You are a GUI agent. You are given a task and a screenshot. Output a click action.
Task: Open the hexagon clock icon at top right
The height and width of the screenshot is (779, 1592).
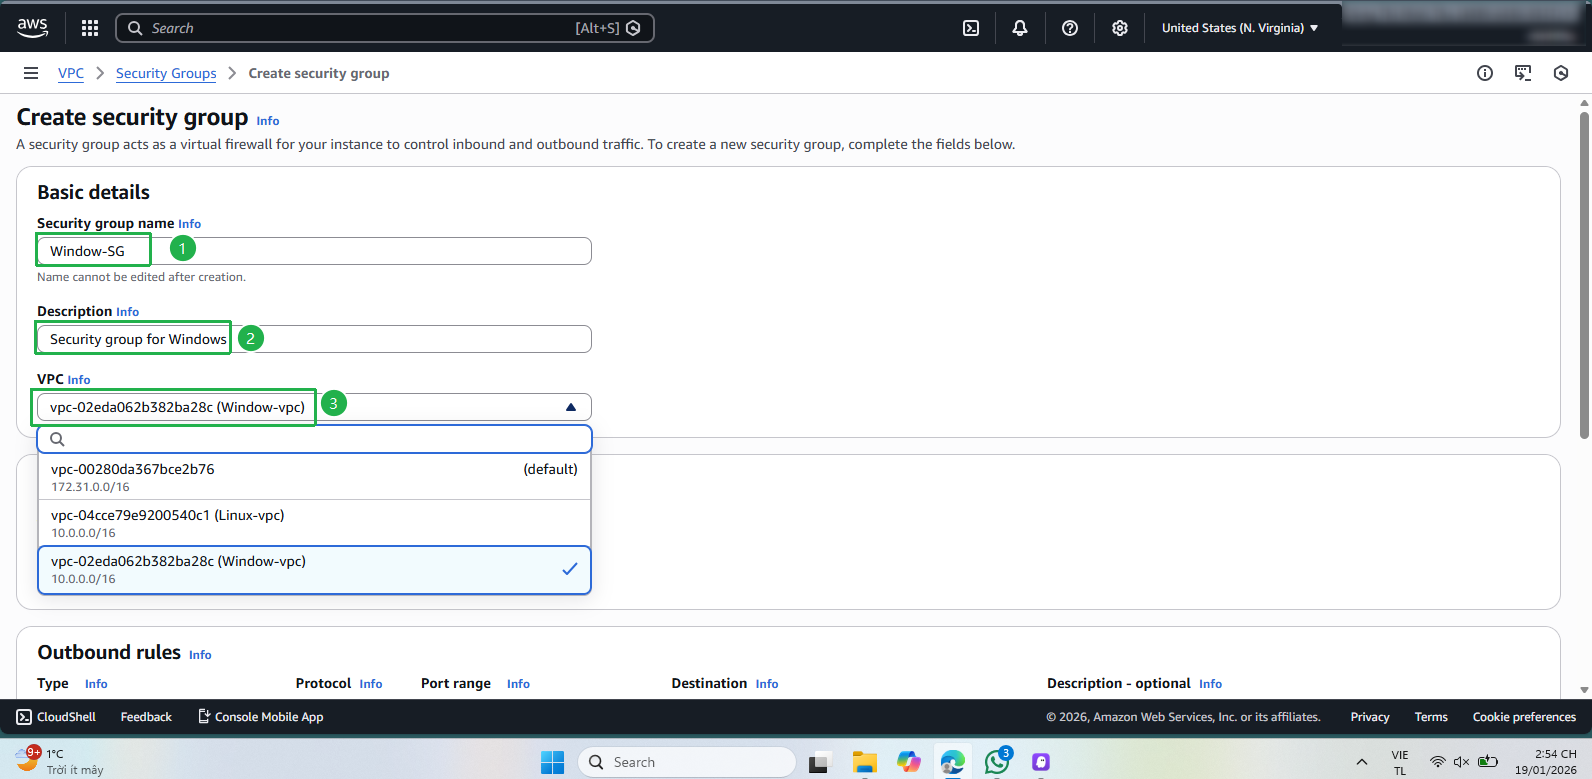point(1561,73)
